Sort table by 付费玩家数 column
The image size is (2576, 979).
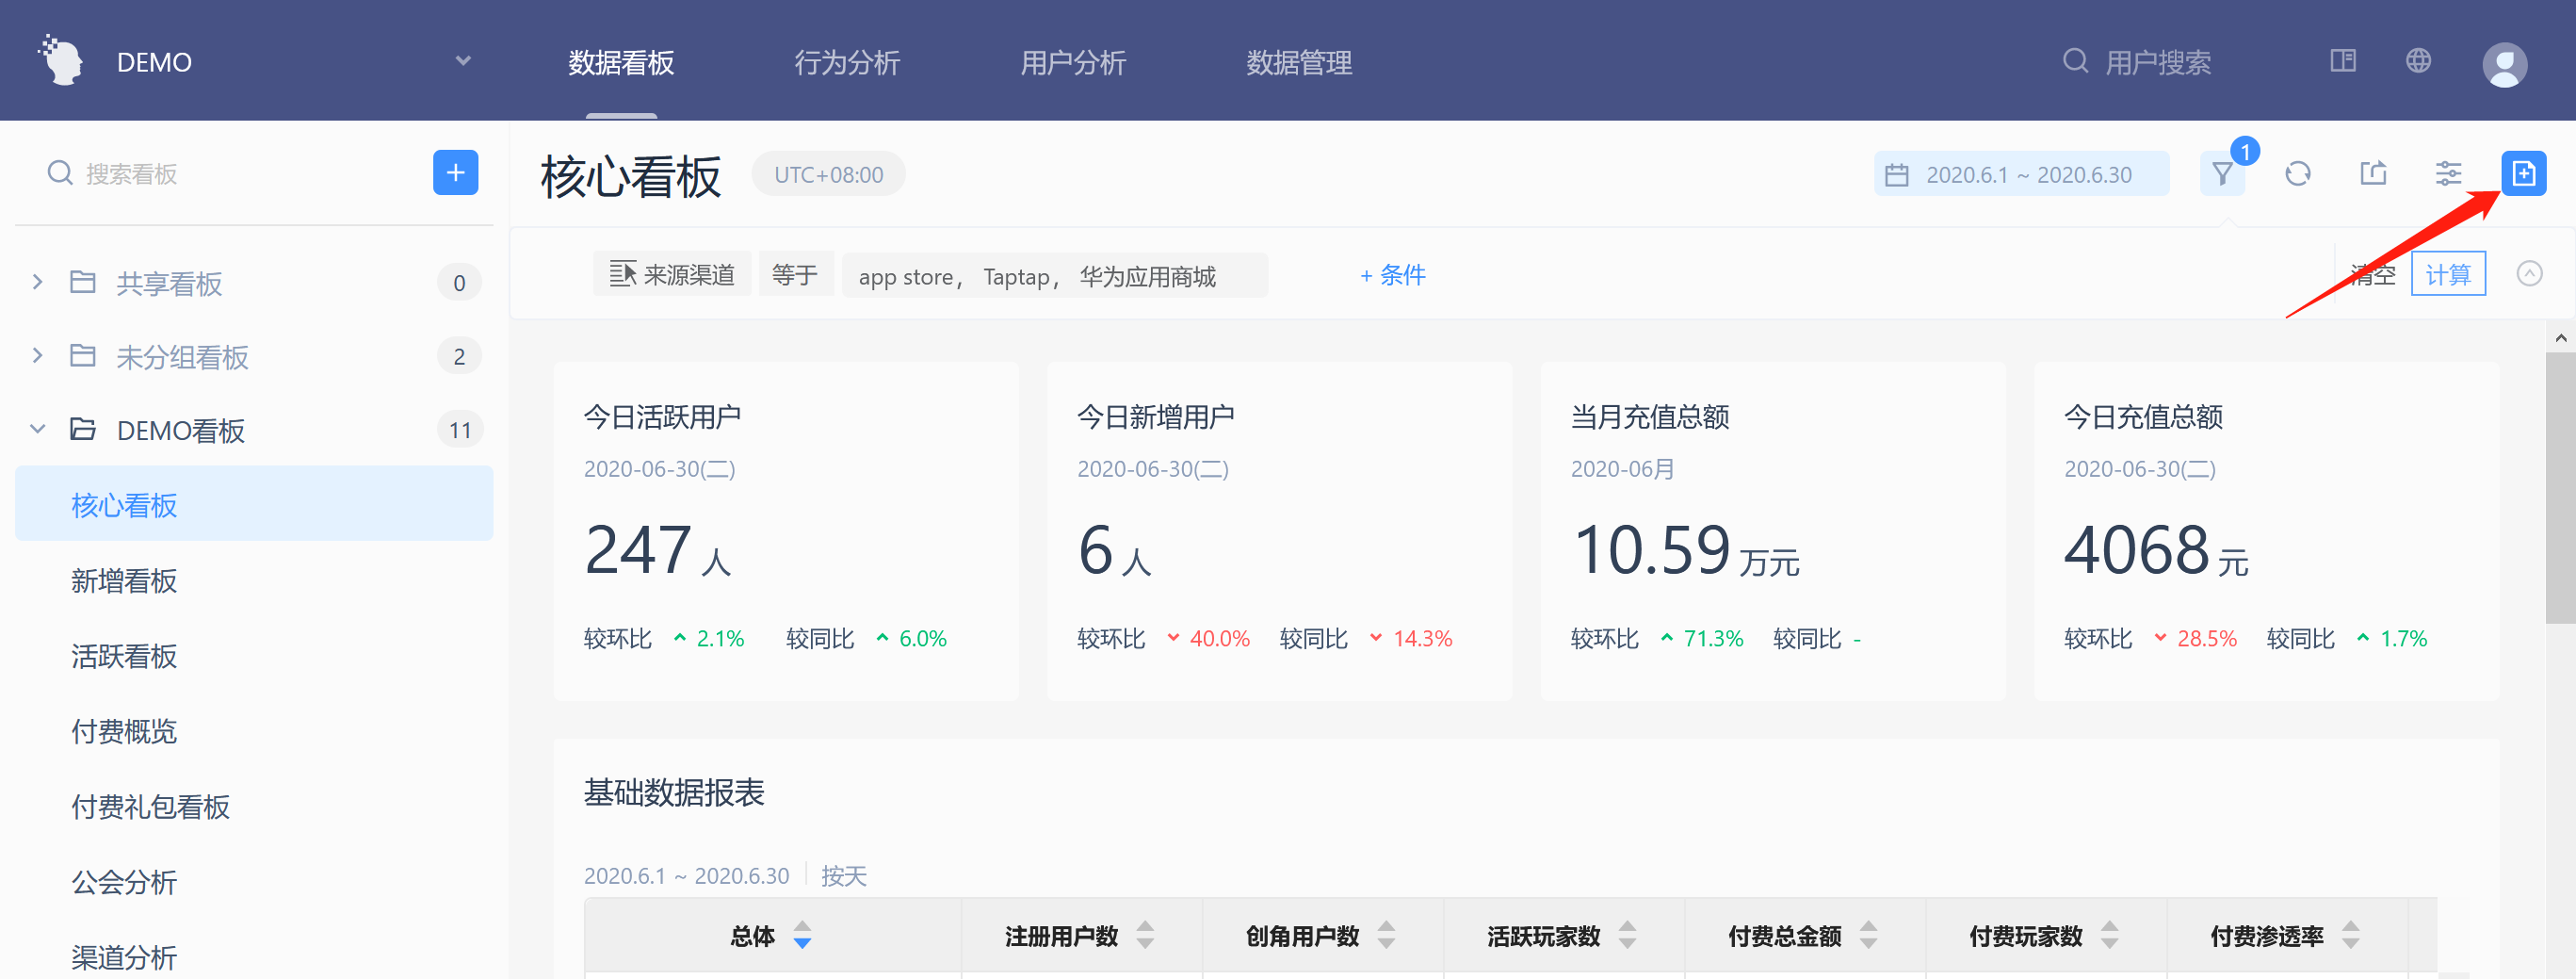click(x=2109, y=936)
